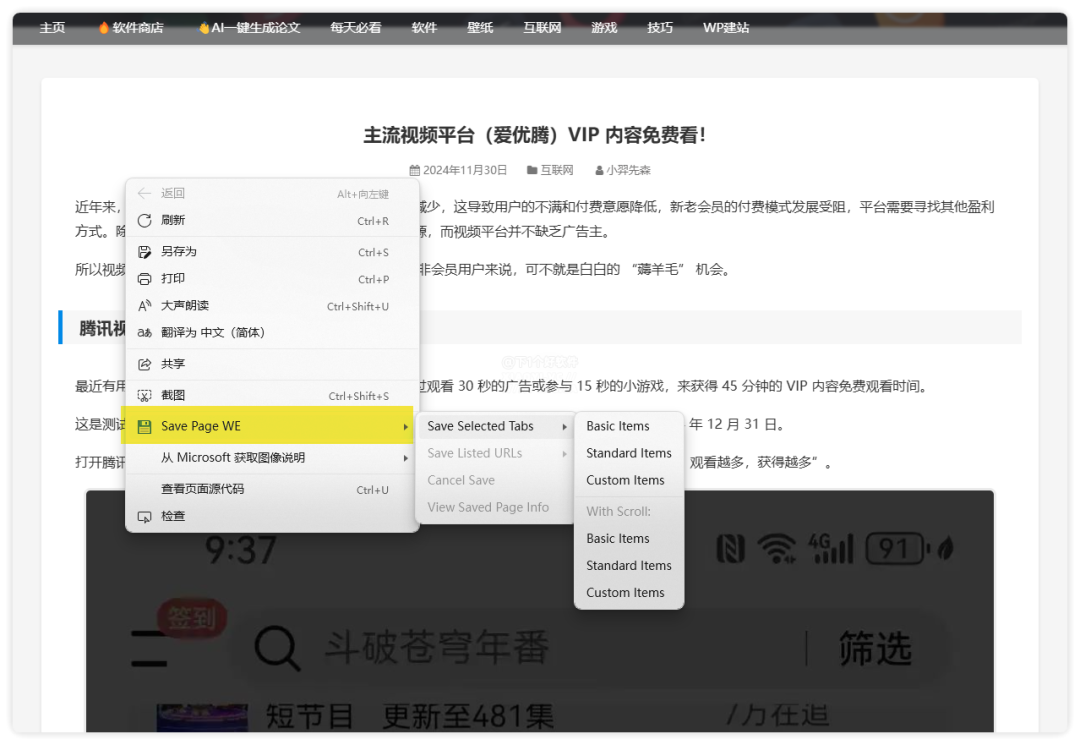This screenshot has height=745, width=1080.
Task: Click the green Save Page WE icon
Action: [x=144, y=427]
